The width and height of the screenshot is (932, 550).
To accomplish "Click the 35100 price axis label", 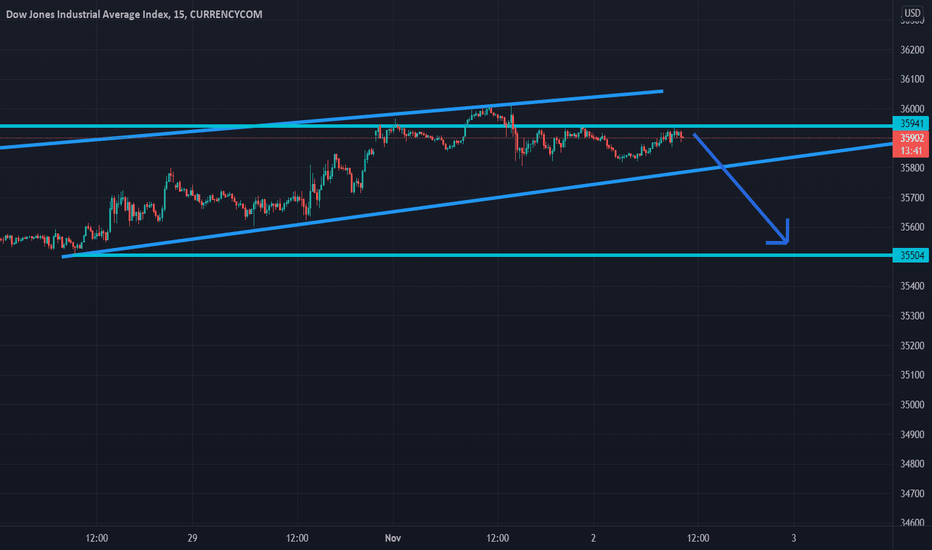I will [912, 375].
